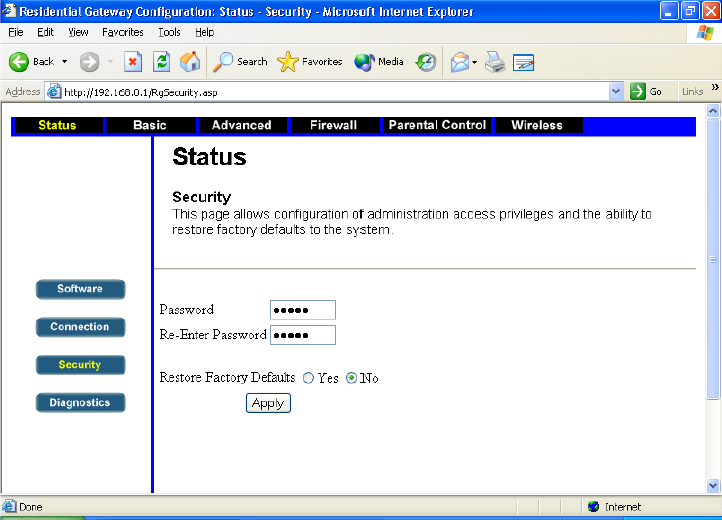
Task: Open the Software status page
Action: point(80,289)
